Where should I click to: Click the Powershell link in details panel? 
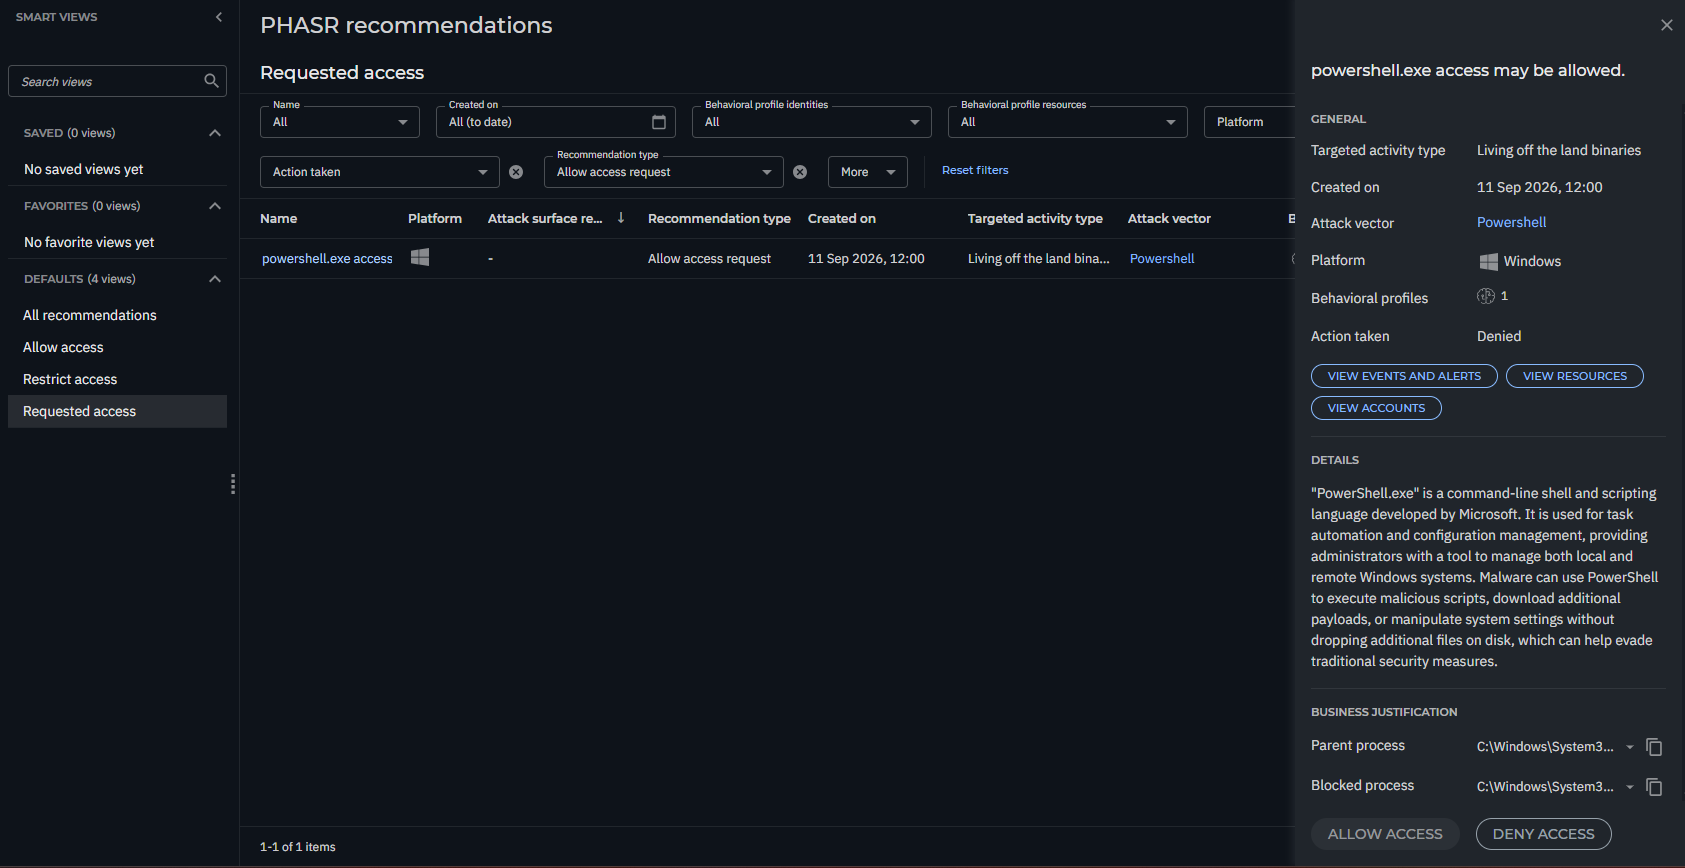[1511, 222]
